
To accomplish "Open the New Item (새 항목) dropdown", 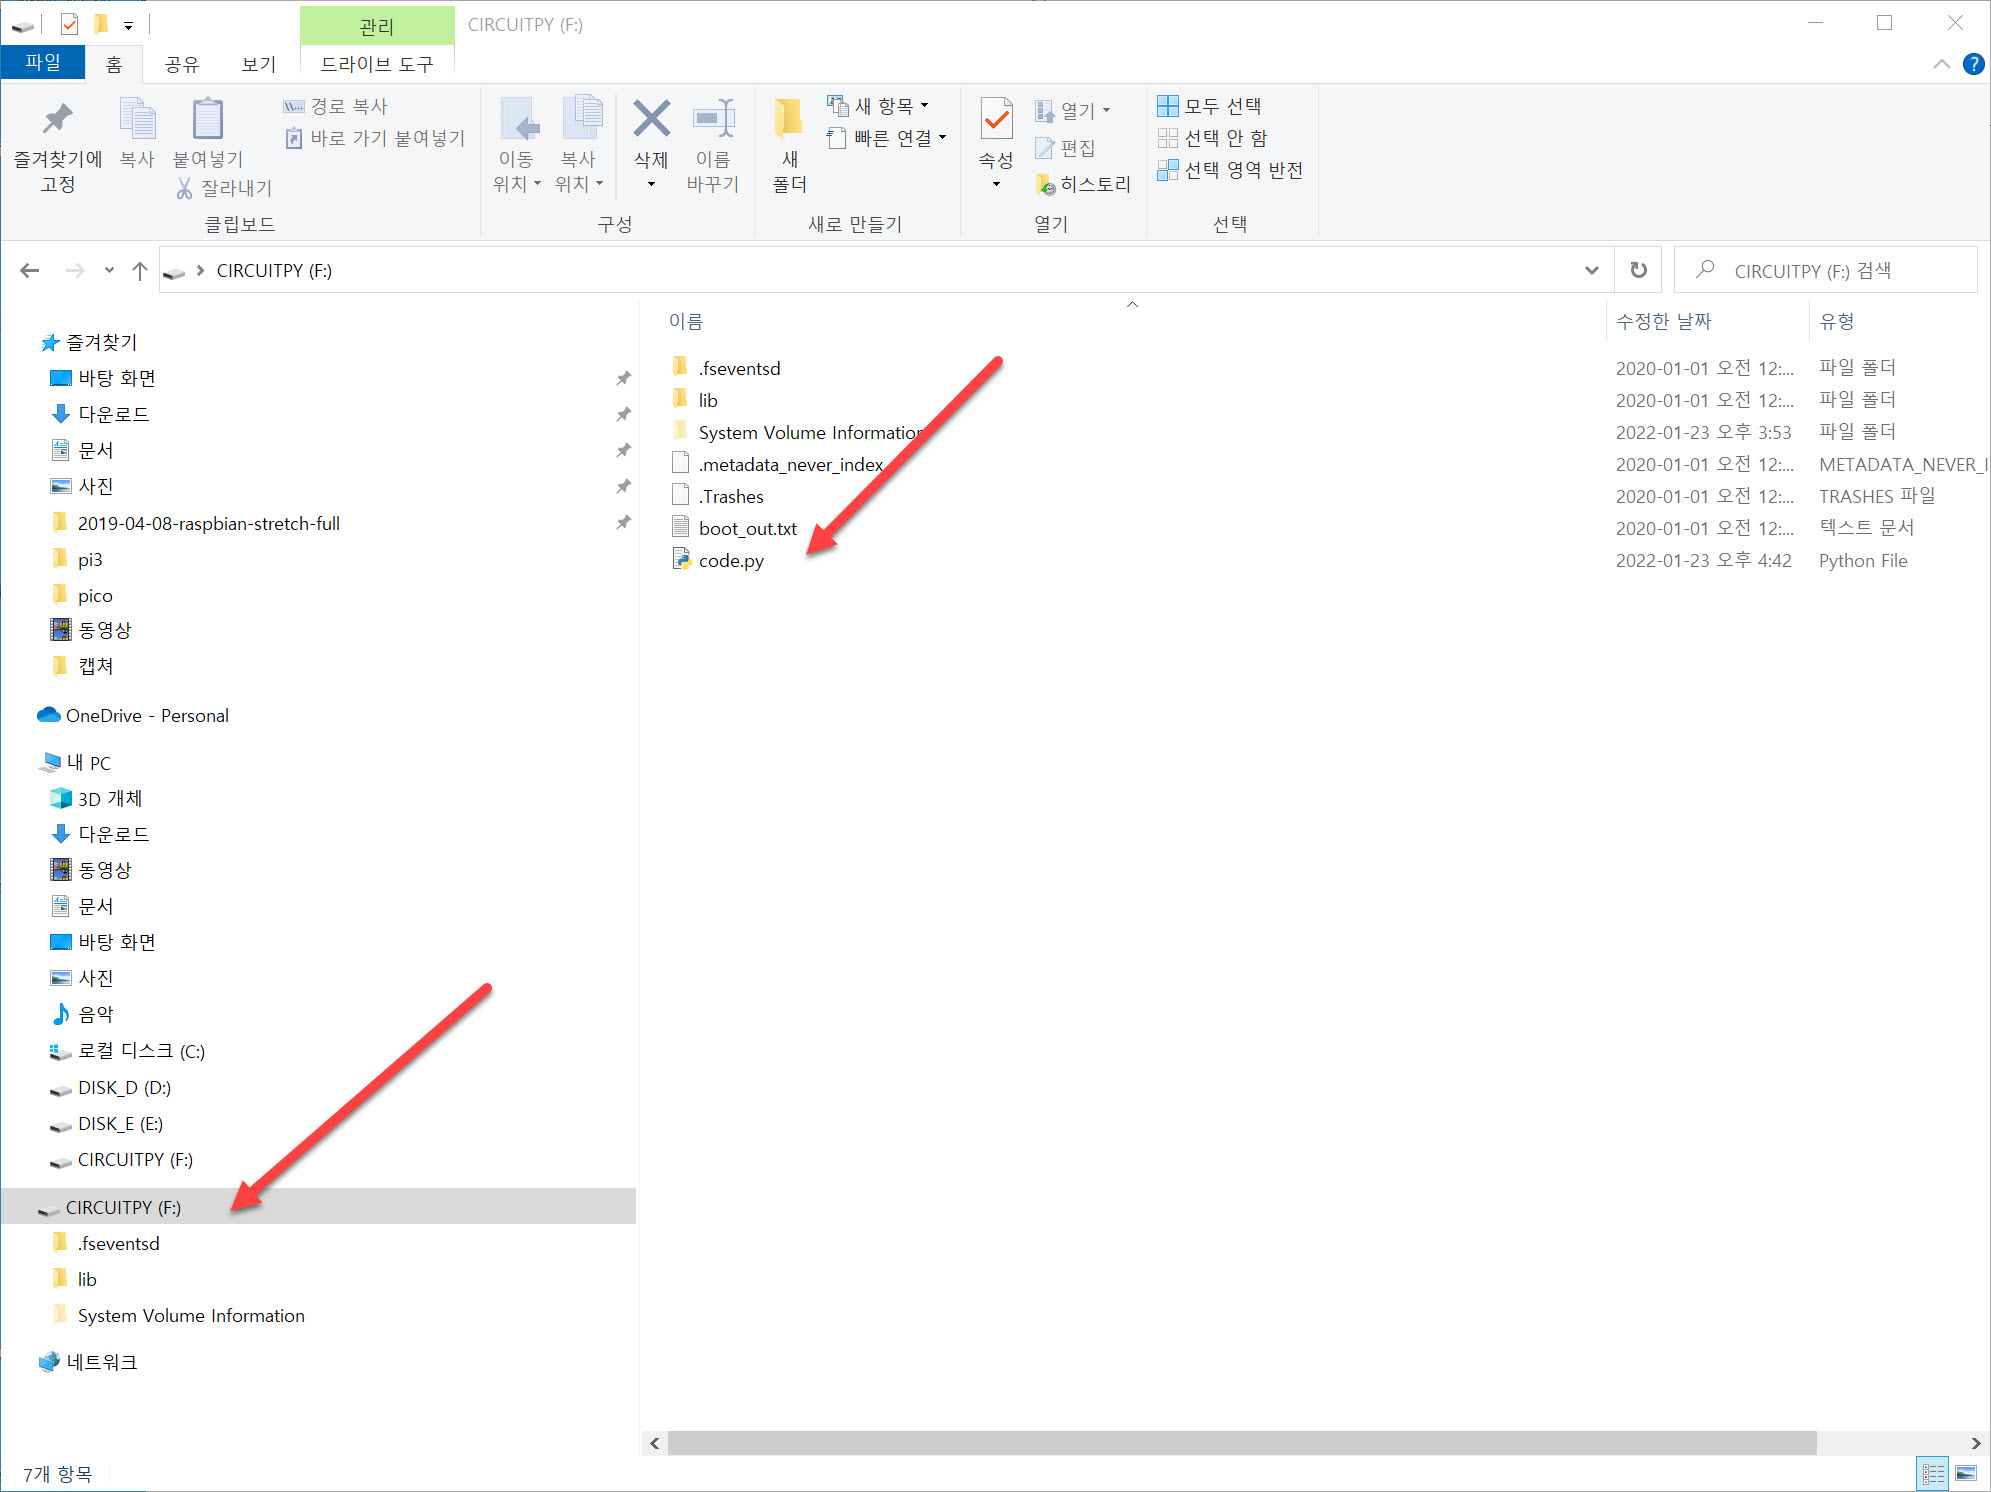I will coord(880,106).
